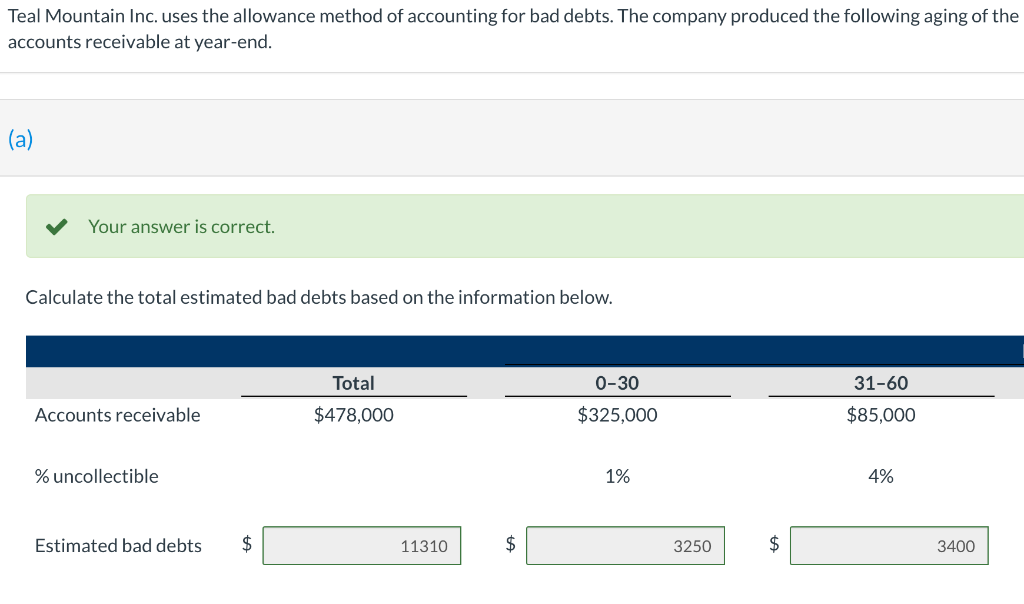This screenshot has width=1024, height=604.
Task: Click the 31–60 column header
Action: [881, 383]
